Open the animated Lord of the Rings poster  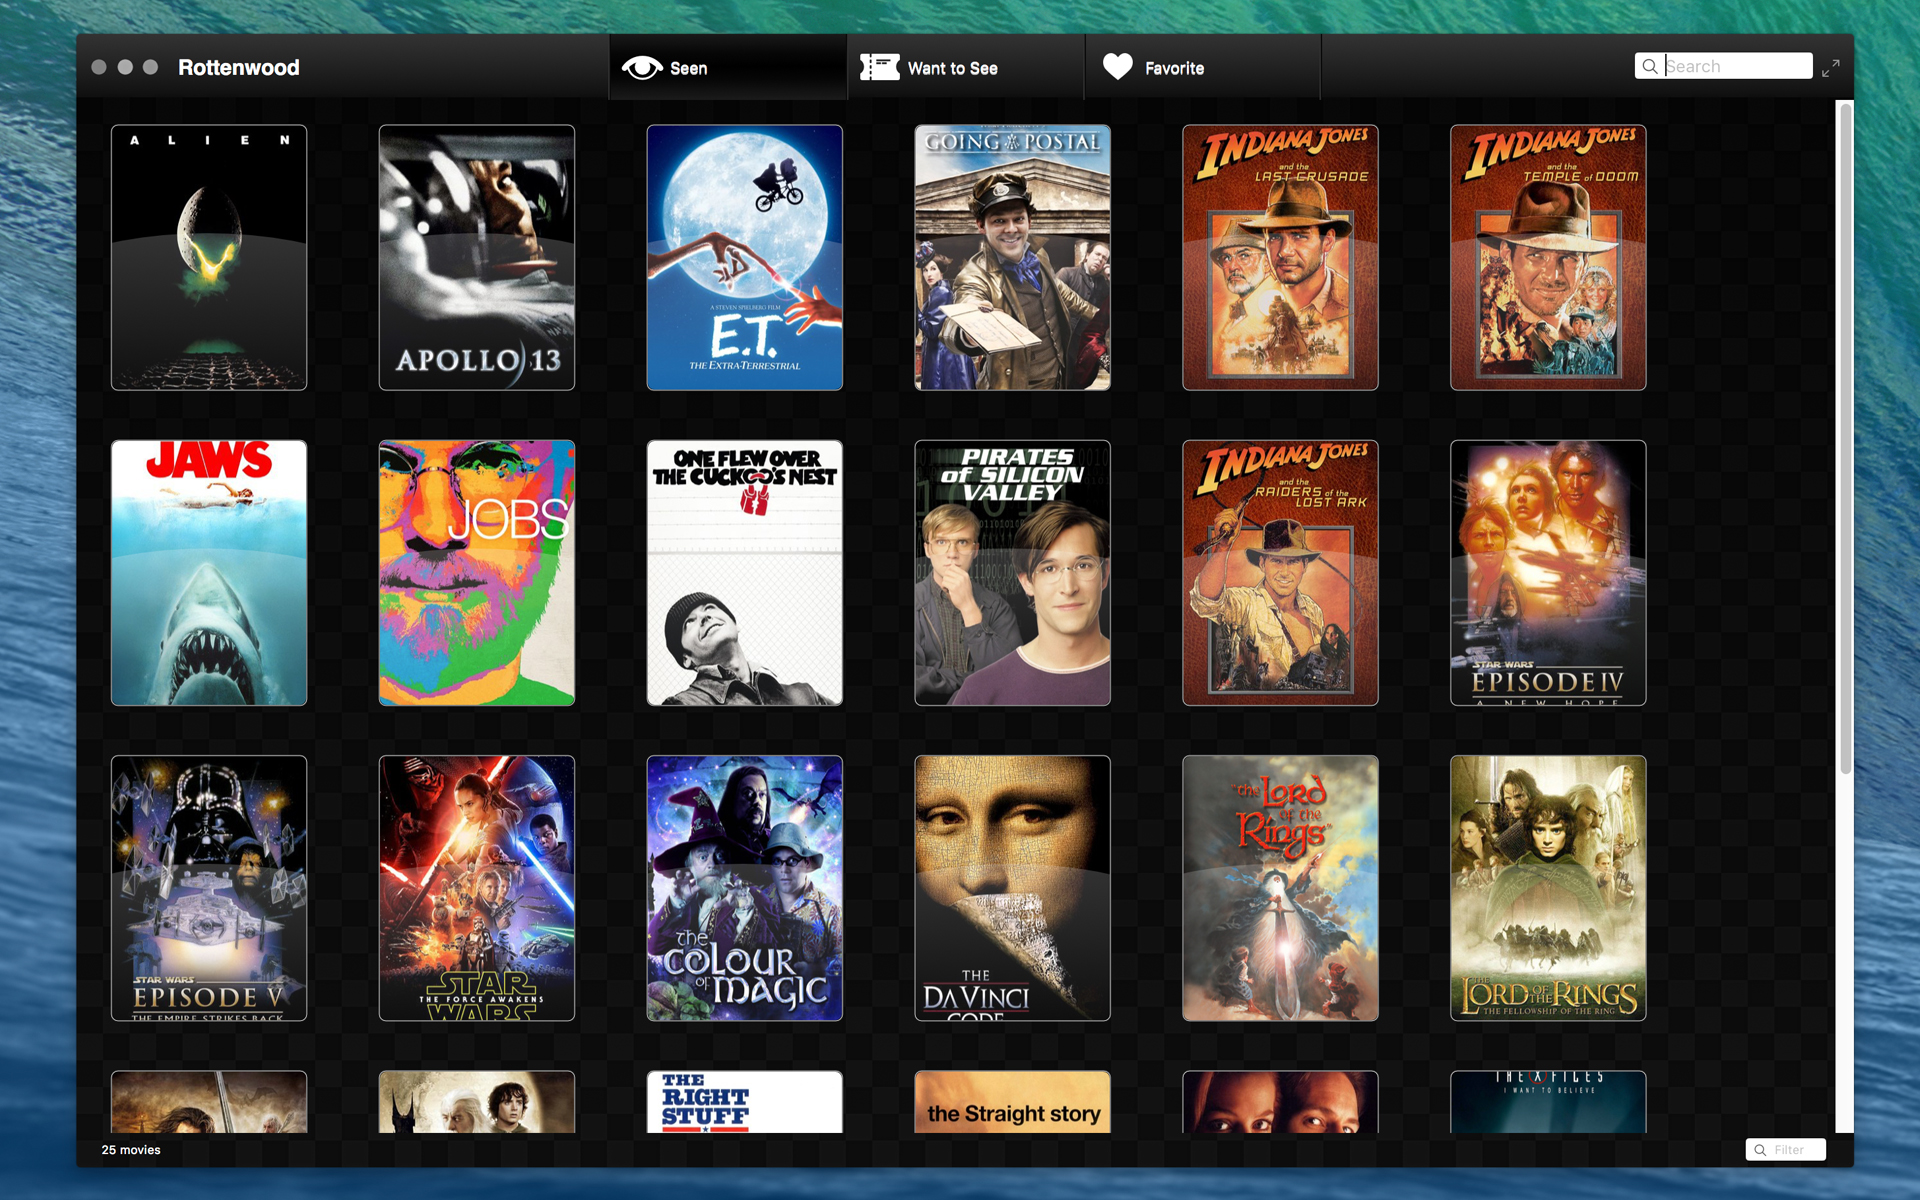(x=1281, y=888)
